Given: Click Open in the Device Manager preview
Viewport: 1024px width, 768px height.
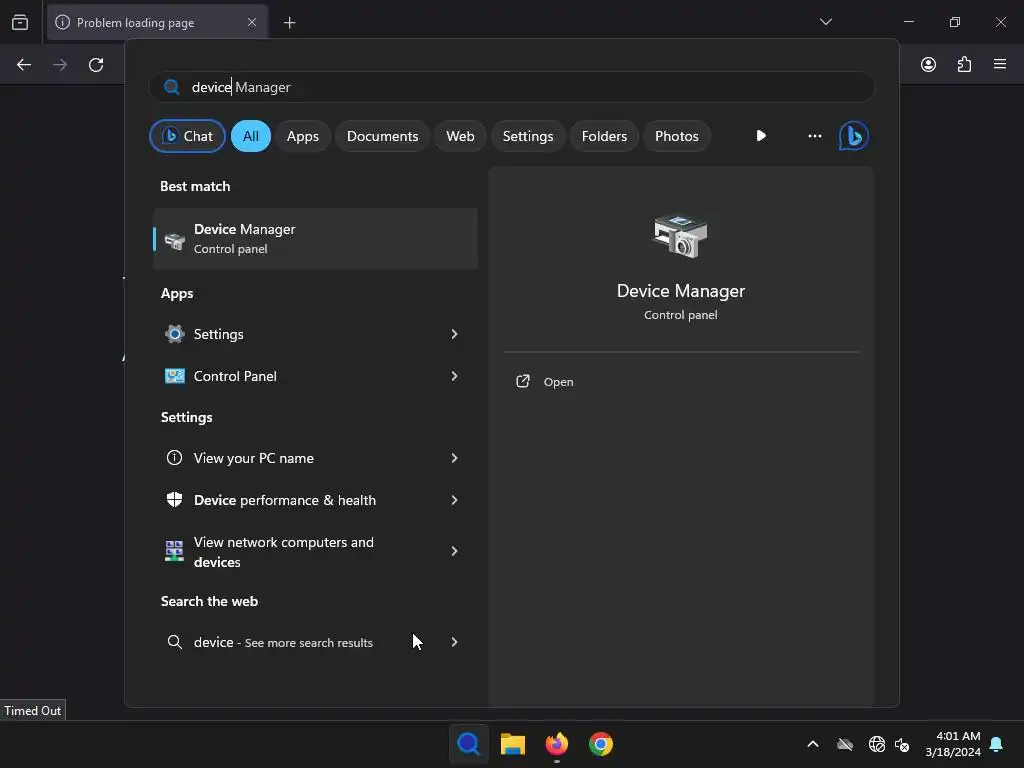Looking at the screenshot, I should coord(558,382).
